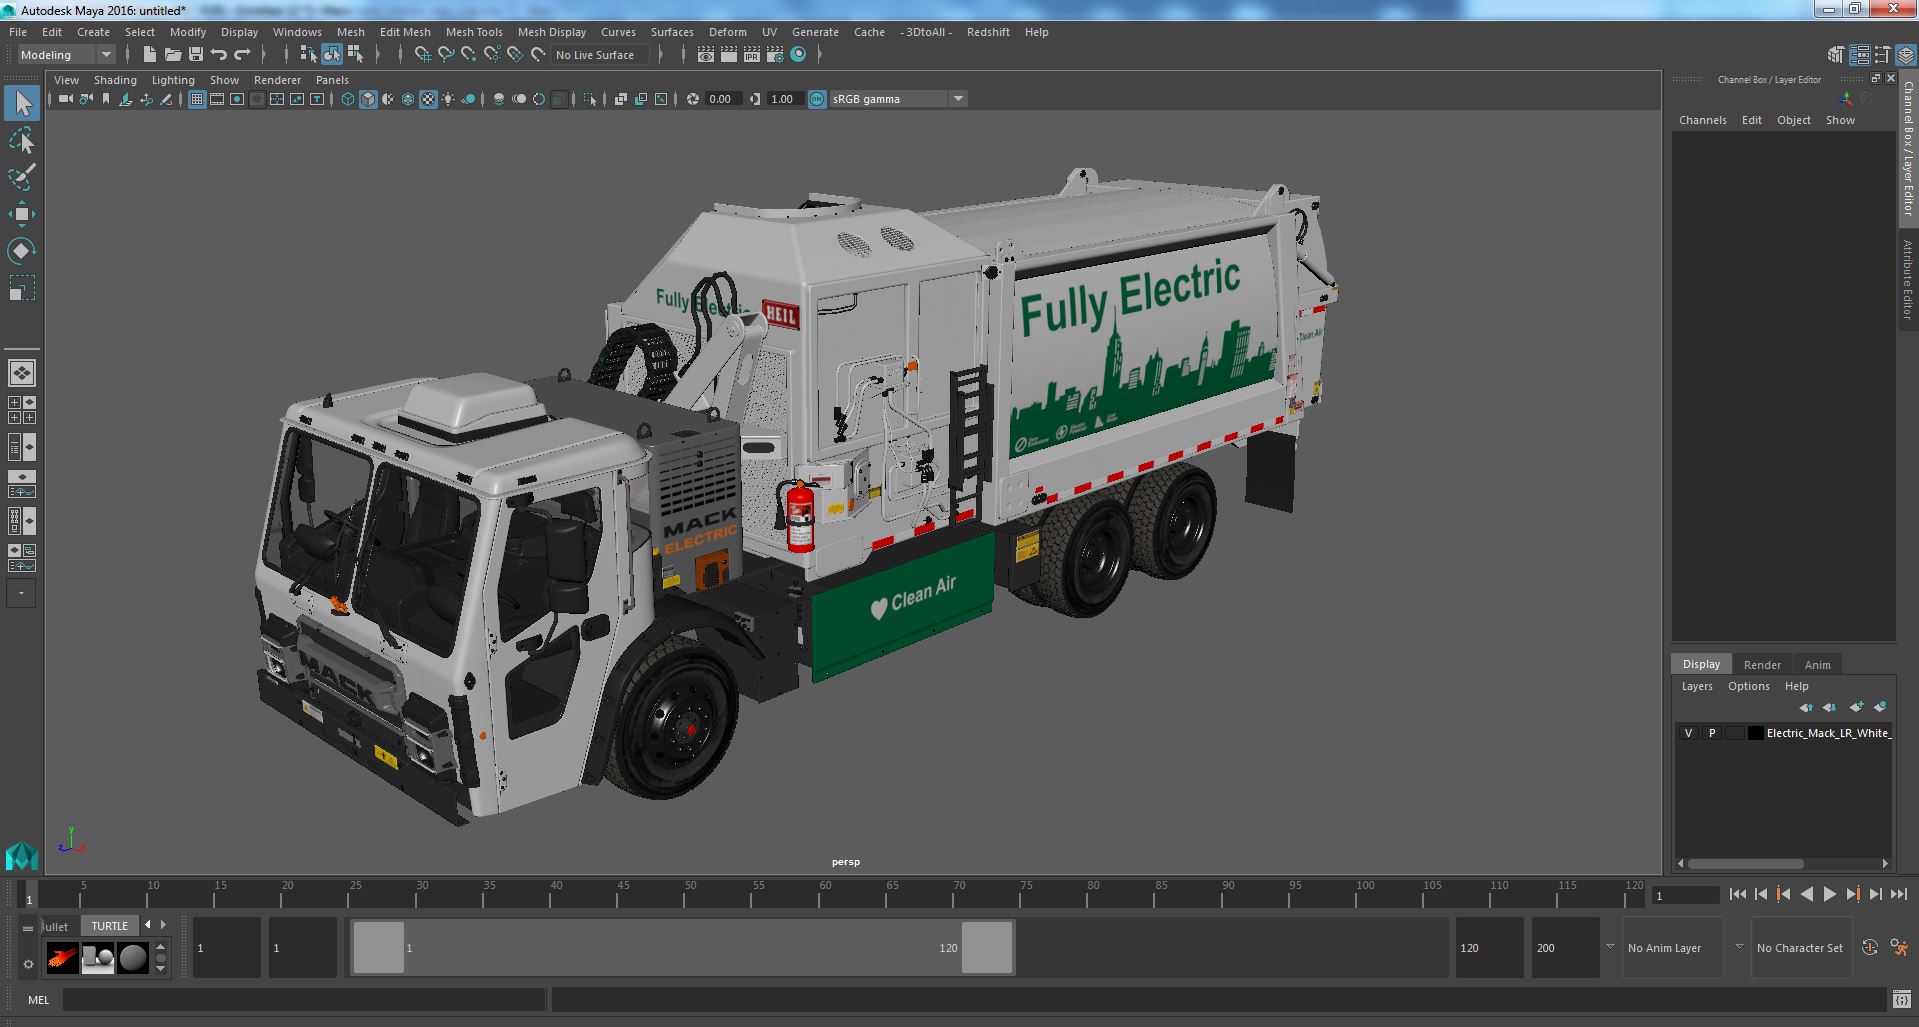Select the Electric_Mack_LR_White layer color swatch

(1755, 733)
